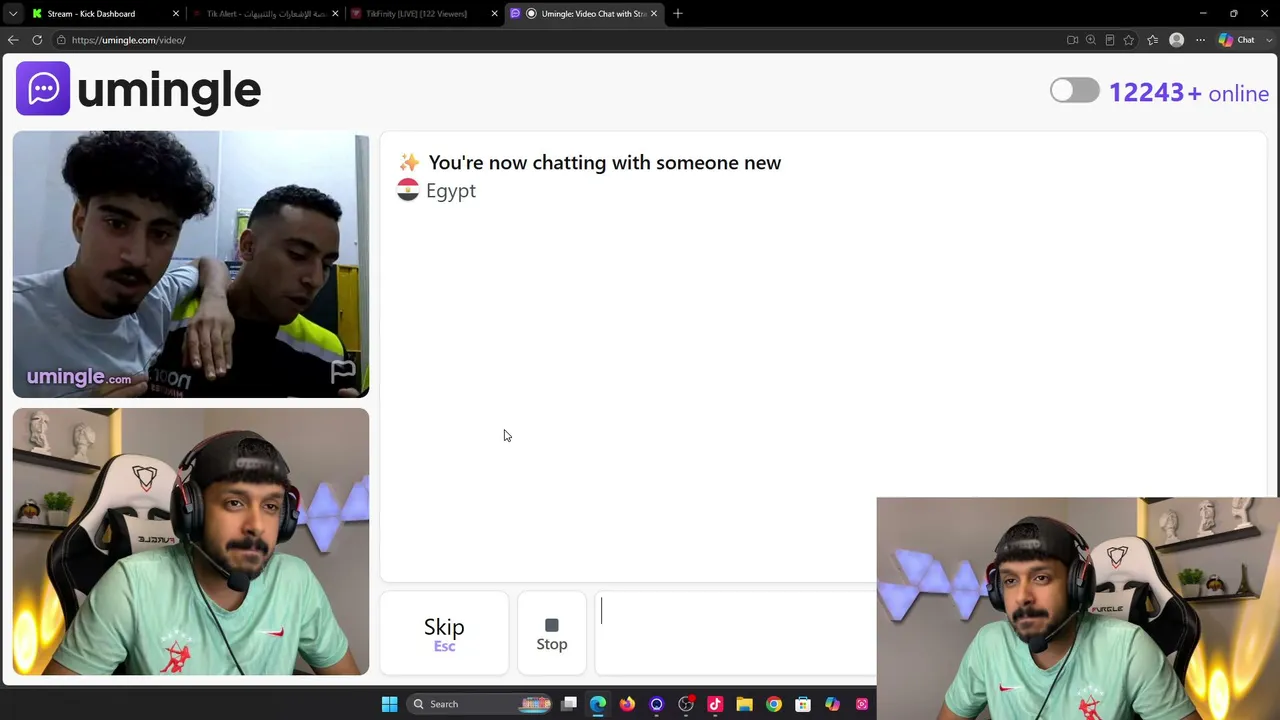Image resolution: width=1280 pixels, height=720 pixels.
Task: Open the favorites list icon
Action: pyautogui.click(x=1153, y=40)
